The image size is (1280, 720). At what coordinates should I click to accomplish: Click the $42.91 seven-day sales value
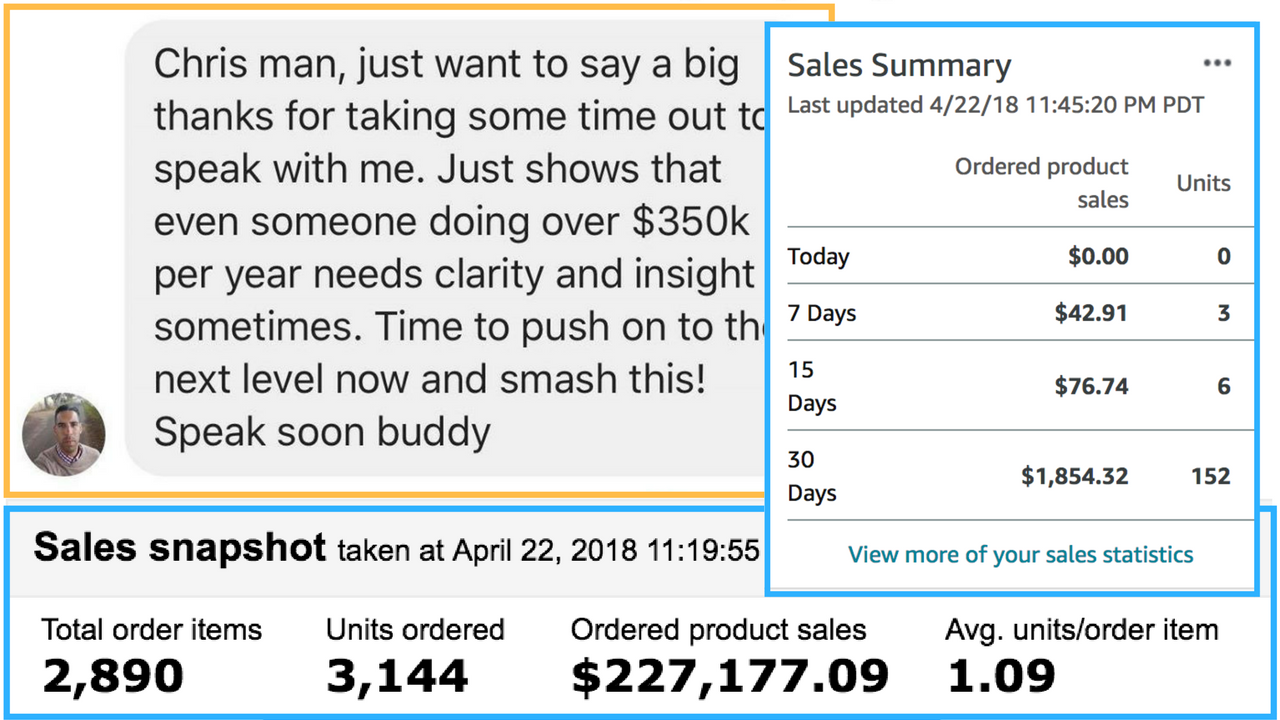click(1091, 313)
